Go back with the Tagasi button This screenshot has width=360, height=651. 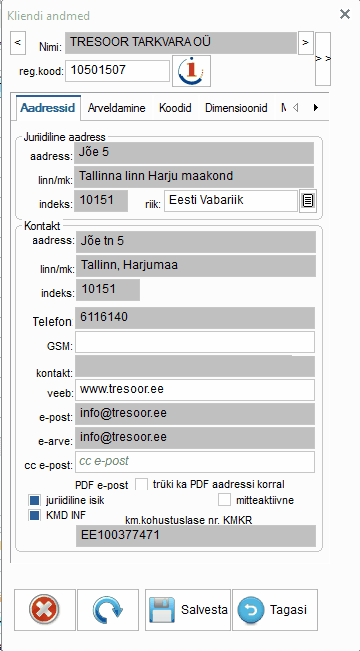click(275, 610)
